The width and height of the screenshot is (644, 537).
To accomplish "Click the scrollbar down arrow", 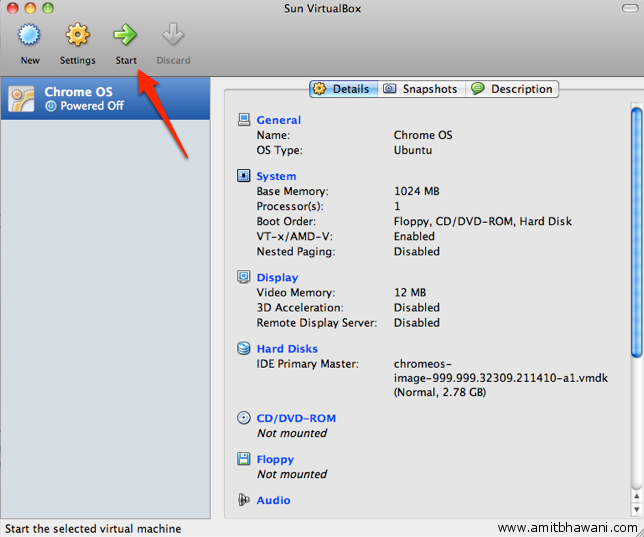I will (637, 509).
